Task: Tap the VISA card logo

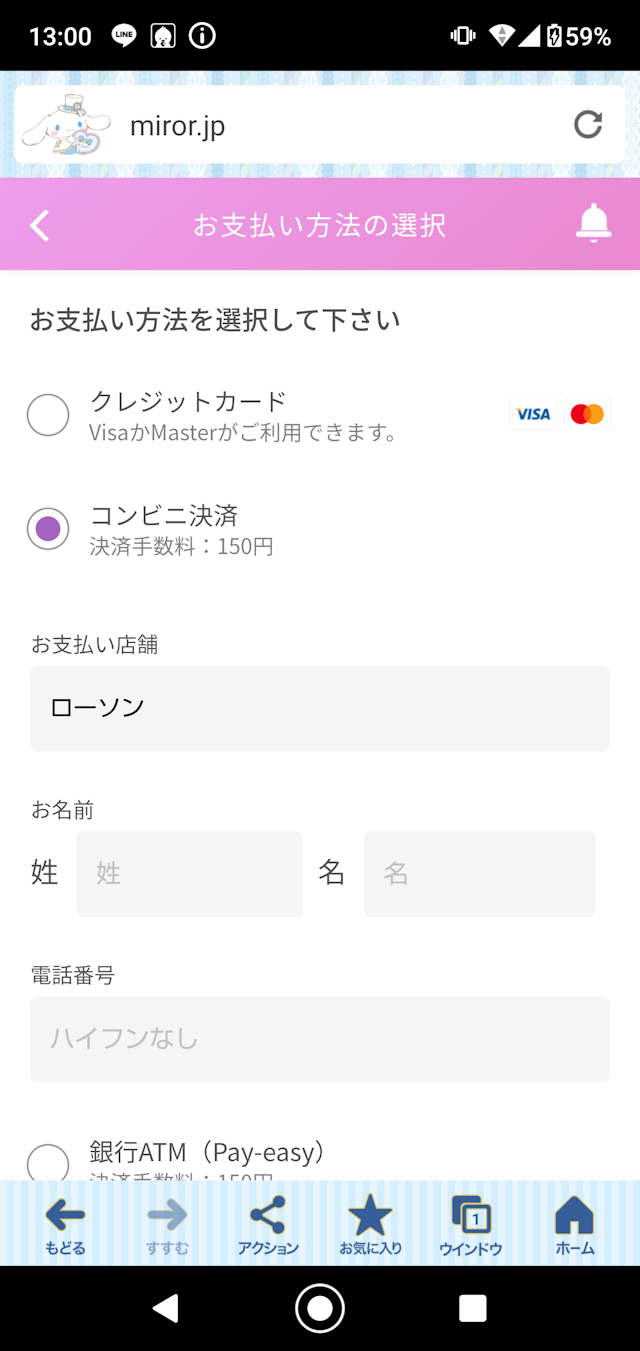Action: tap(533, 414)
